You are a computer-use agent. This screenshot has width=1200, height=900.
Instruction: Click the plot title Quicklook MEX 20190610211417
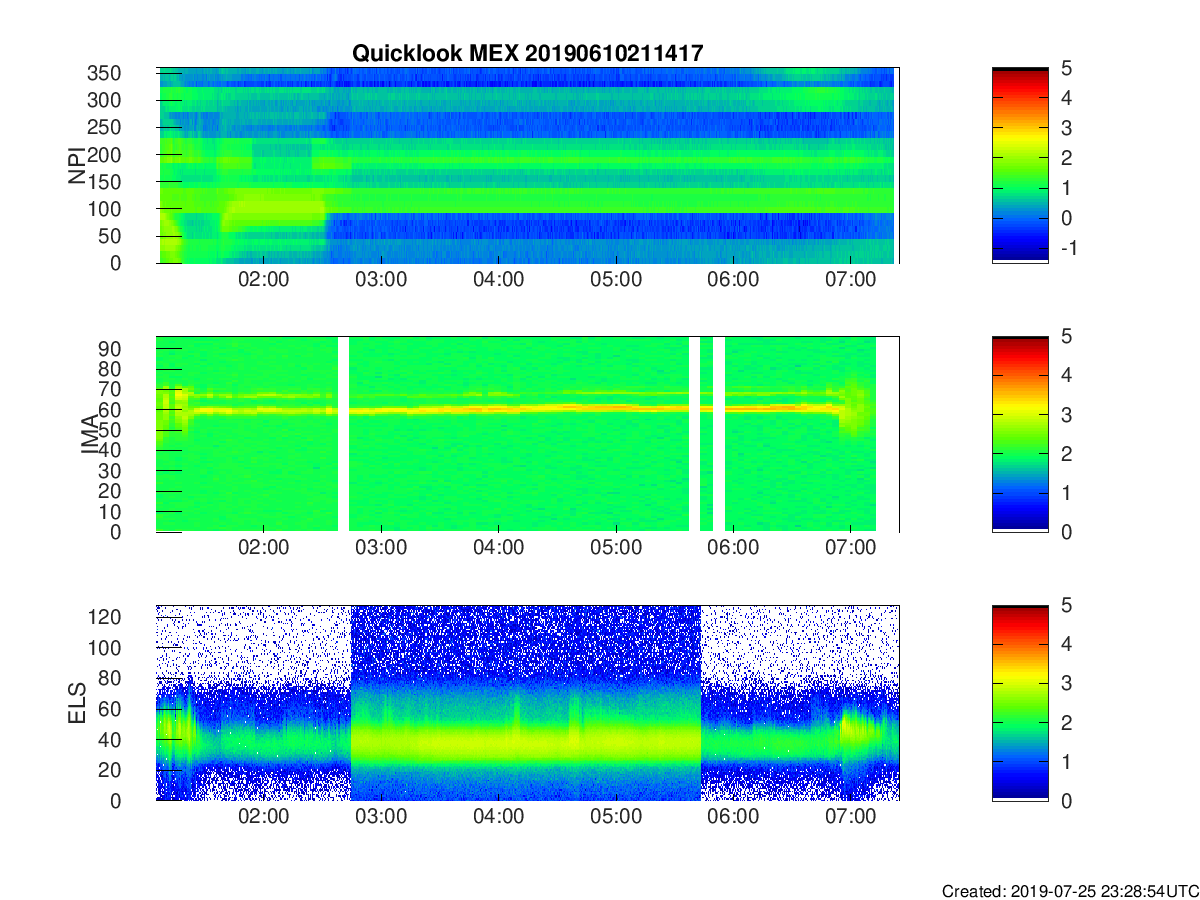pyautogui.click(x=527, y=54)
